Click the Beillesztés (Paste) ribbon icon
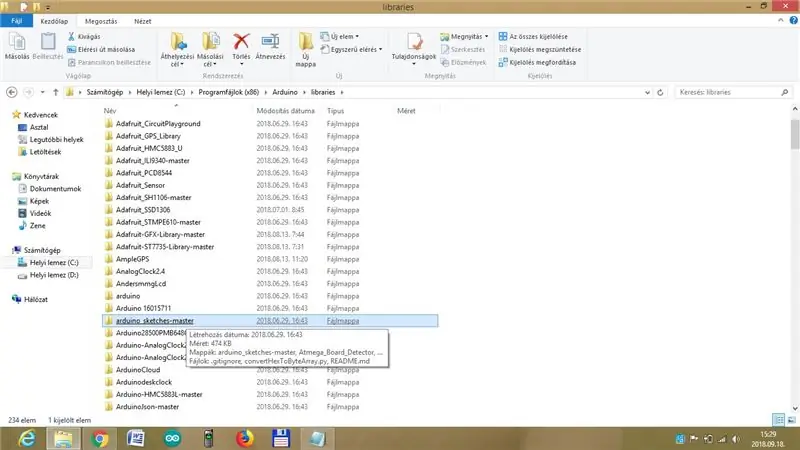This screenshot has height=450, width=800. (x=48, y=46)
